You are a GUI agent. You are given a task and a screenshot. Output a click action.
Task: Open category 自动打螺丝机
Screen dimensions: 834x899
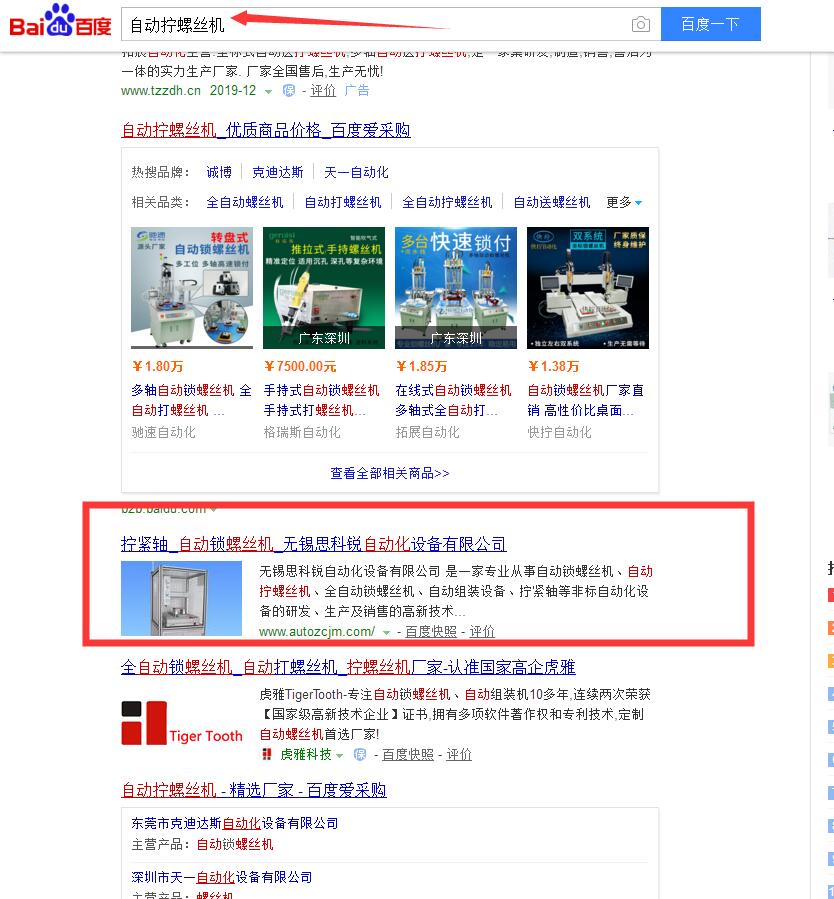click(x=343, y=202)
